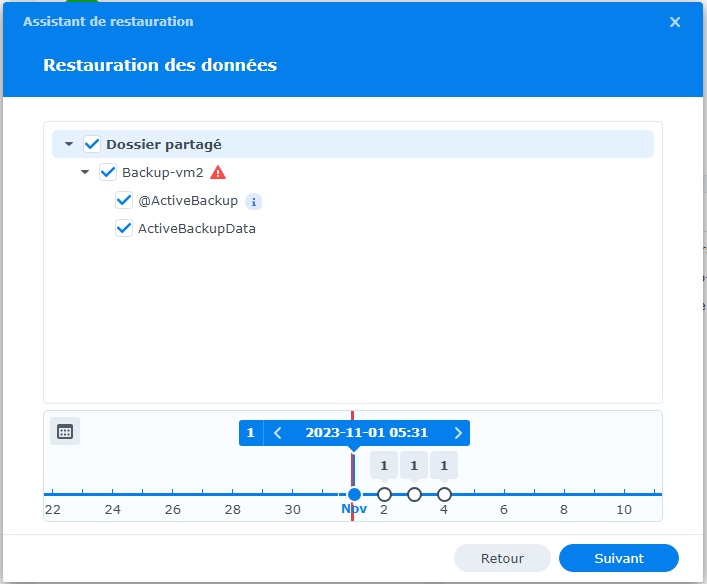Select the November 3 backup point
This screenshot has height=584, width=707.
[x=414, y=494]
